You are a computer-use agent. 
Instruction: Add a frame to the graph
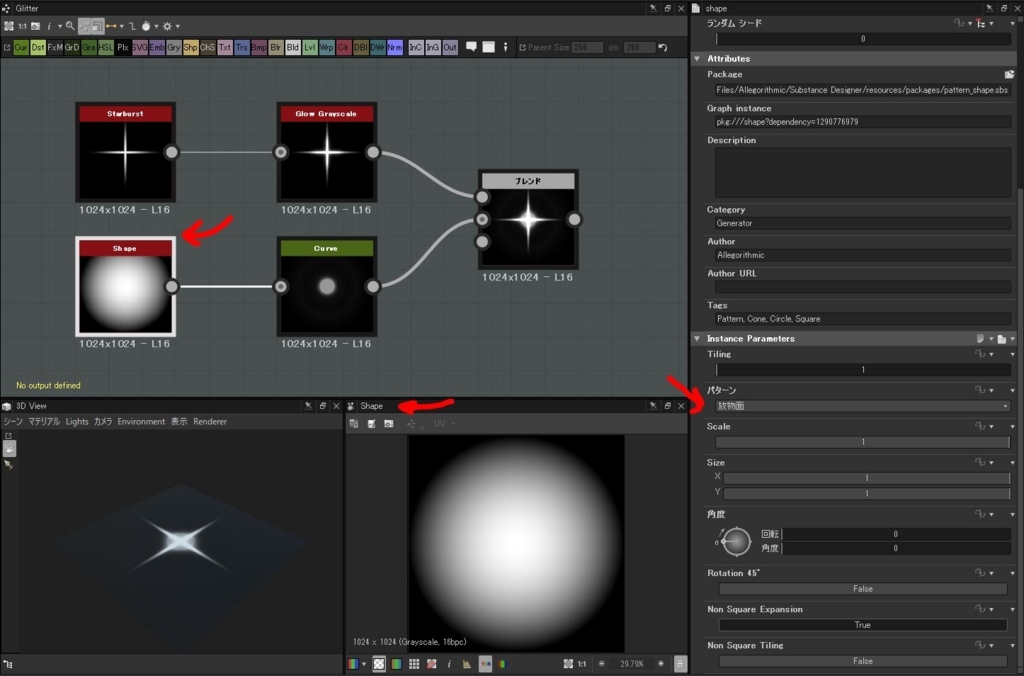coord(488,47)
